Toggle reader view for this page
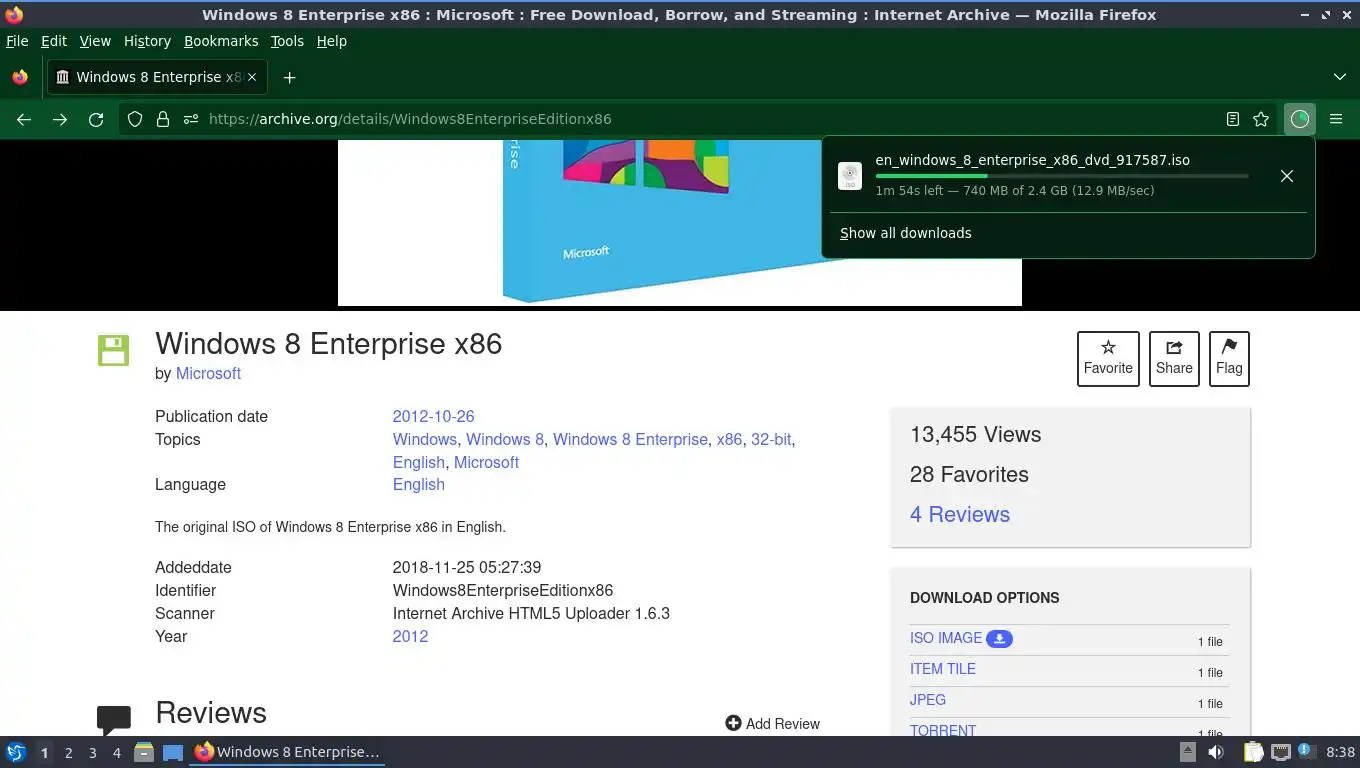 point(1233,119)
